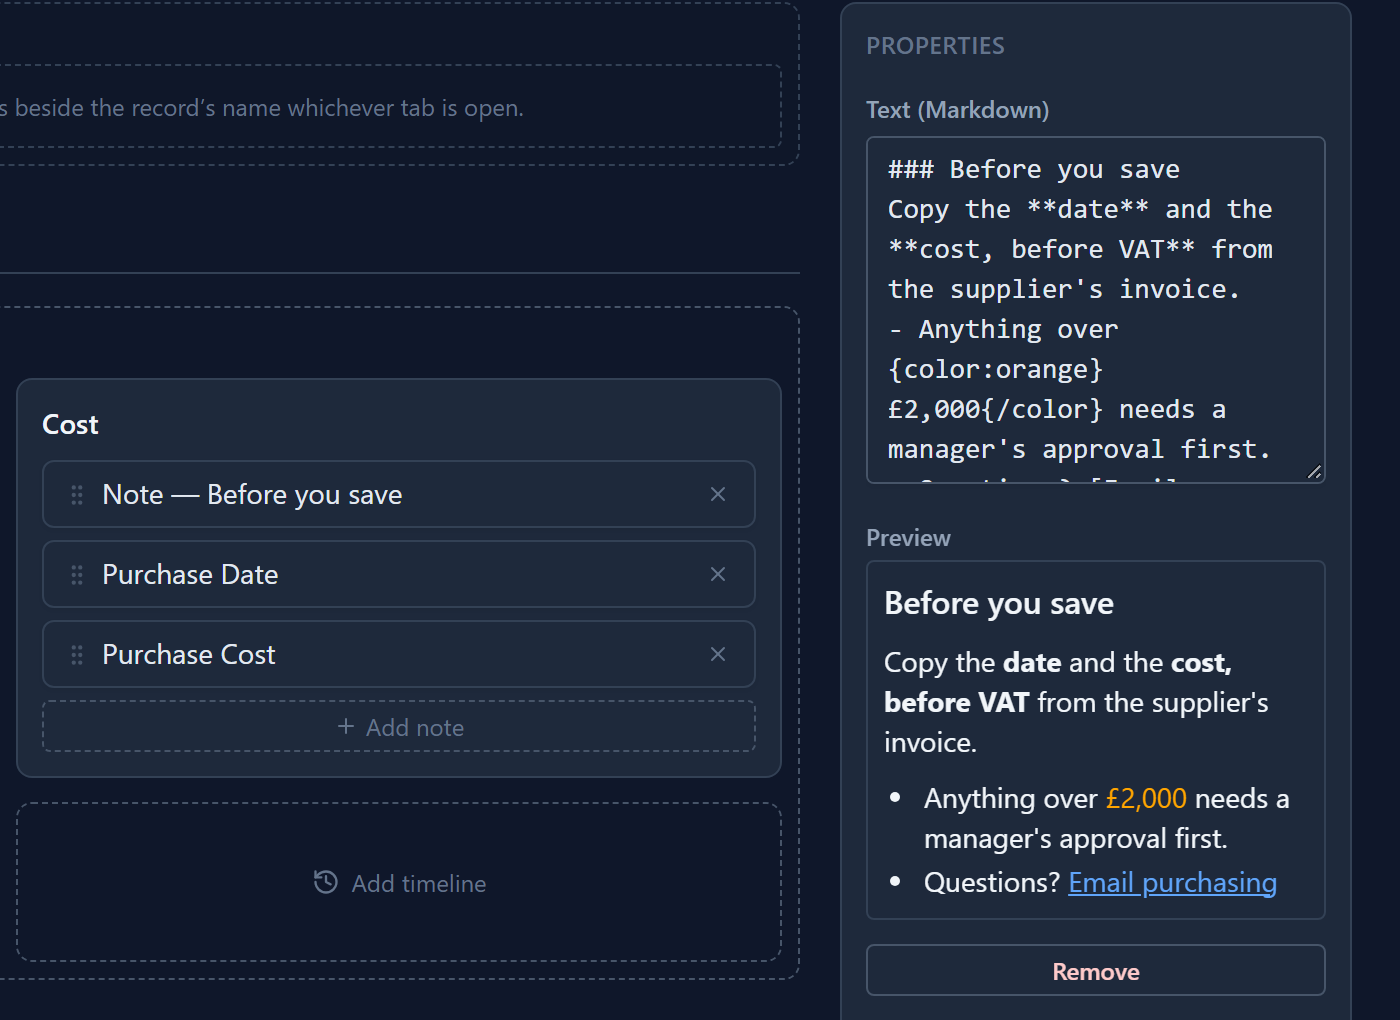Image resolution: width=1400 pixels, height=1020 pixels.
Task: Click the history clock icon for timeline
Action: tap(326, 882)
